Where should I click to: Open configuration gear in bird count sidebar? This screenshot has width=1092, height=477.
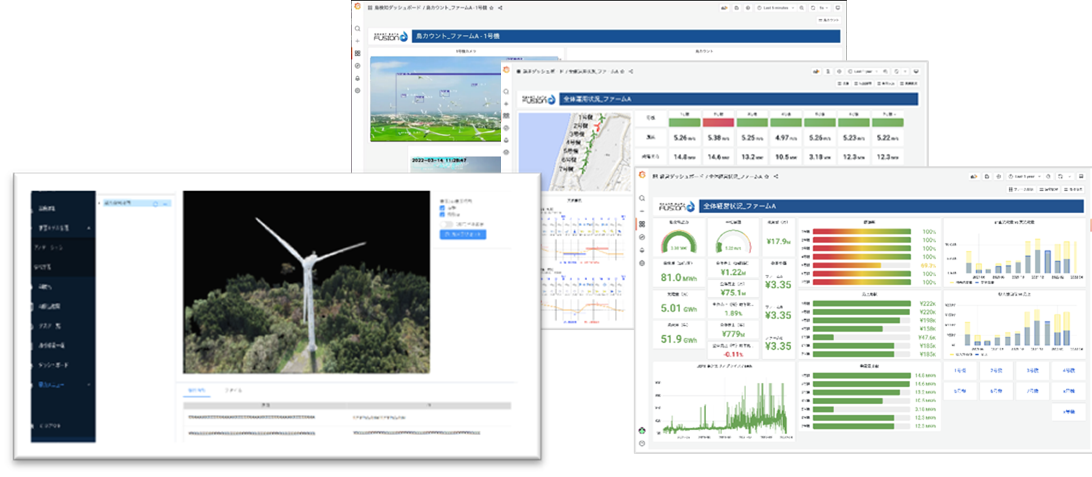[x=357, y=91]
